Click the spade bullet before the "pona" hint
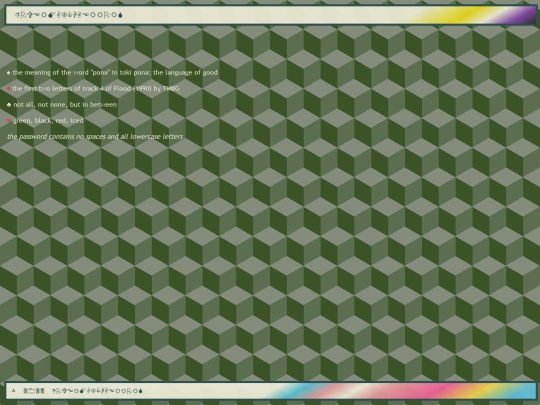Viewport: 540px width, 405px height. coord(9,73)
